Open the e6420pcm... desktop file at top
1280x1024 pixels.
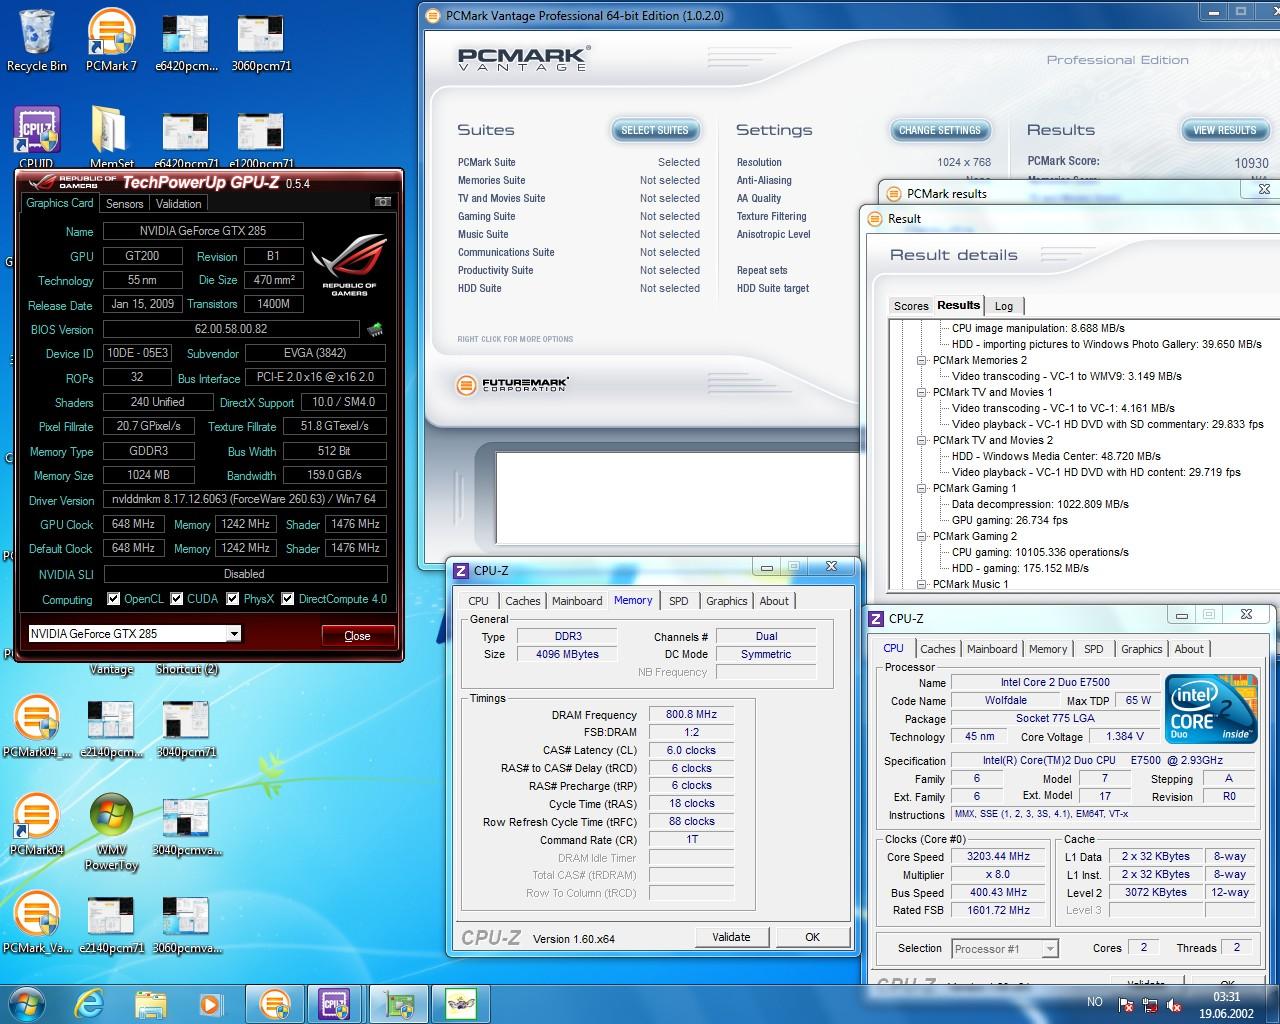(x=186, y=40)
